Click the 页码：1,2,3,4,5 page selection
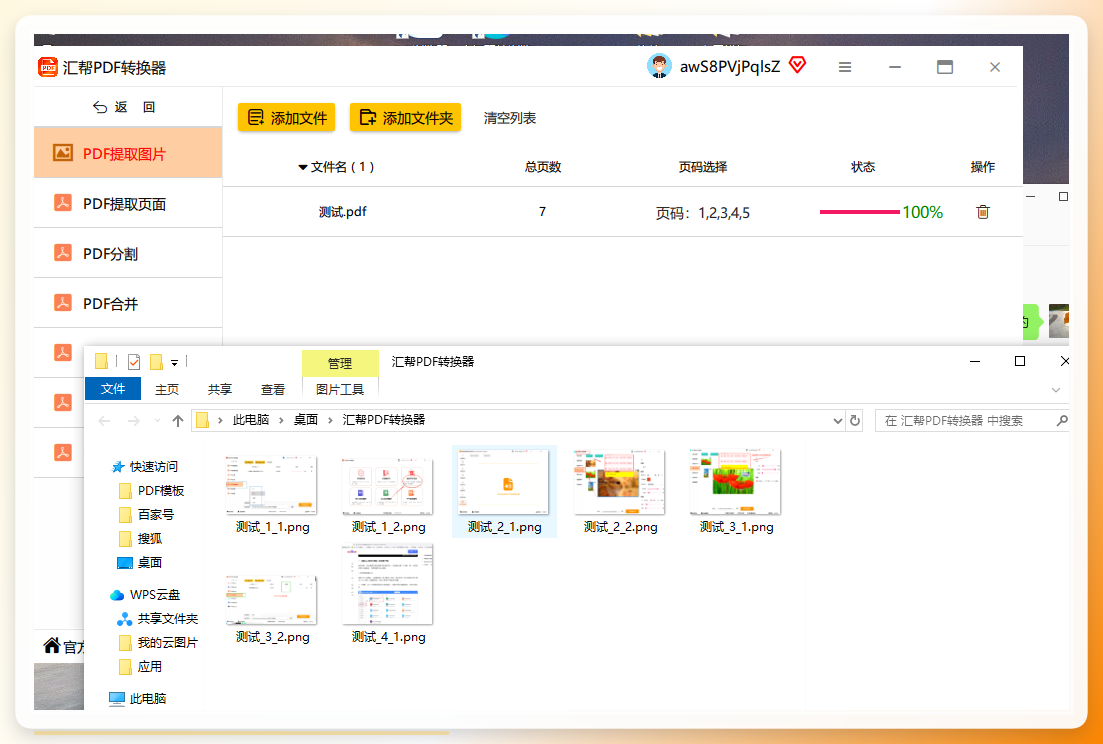 (x=703, y=212)
